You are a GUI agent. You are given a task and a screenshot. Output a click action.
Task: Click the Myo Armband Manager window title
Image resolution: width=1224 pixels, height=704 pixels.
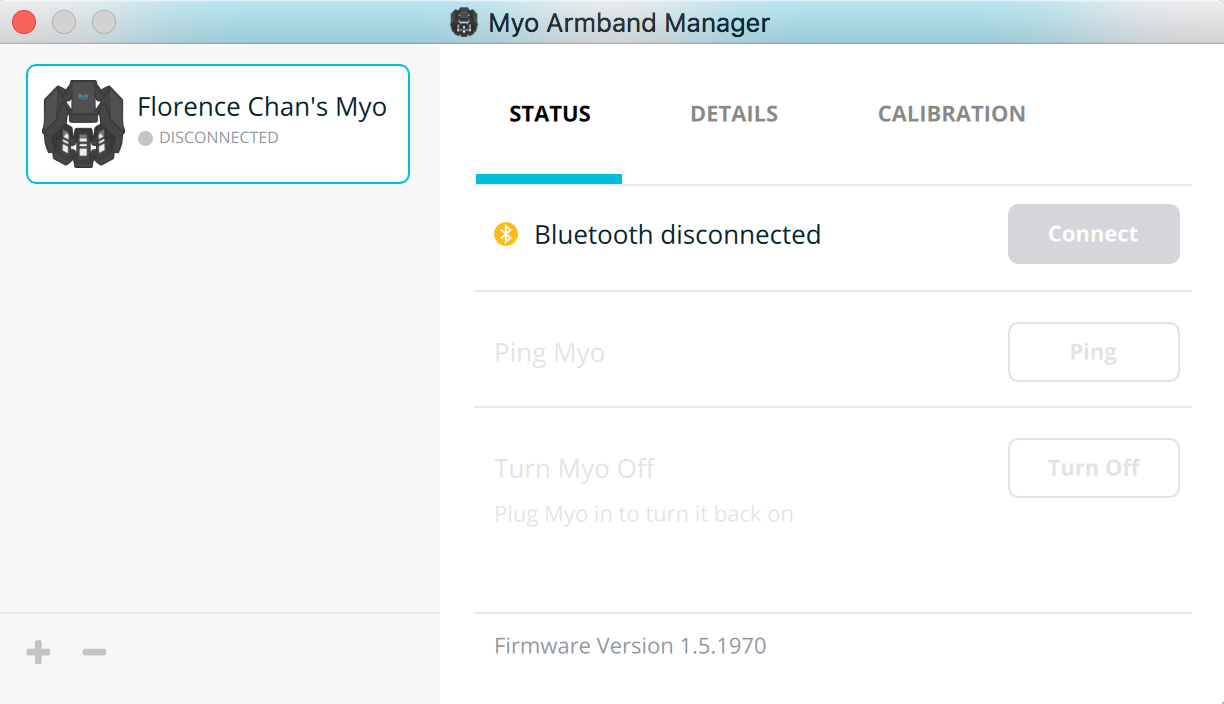pos(629,23)
